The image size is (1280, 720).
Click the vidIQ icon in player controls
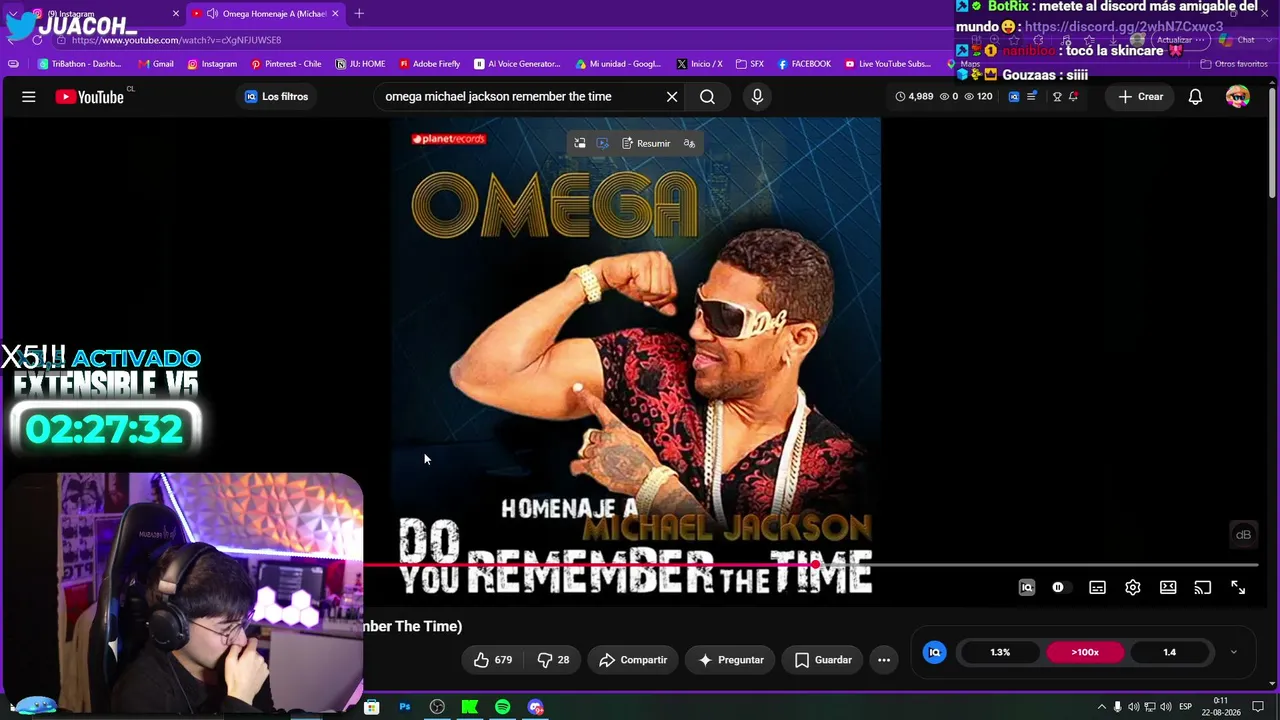click(1027, 588)
